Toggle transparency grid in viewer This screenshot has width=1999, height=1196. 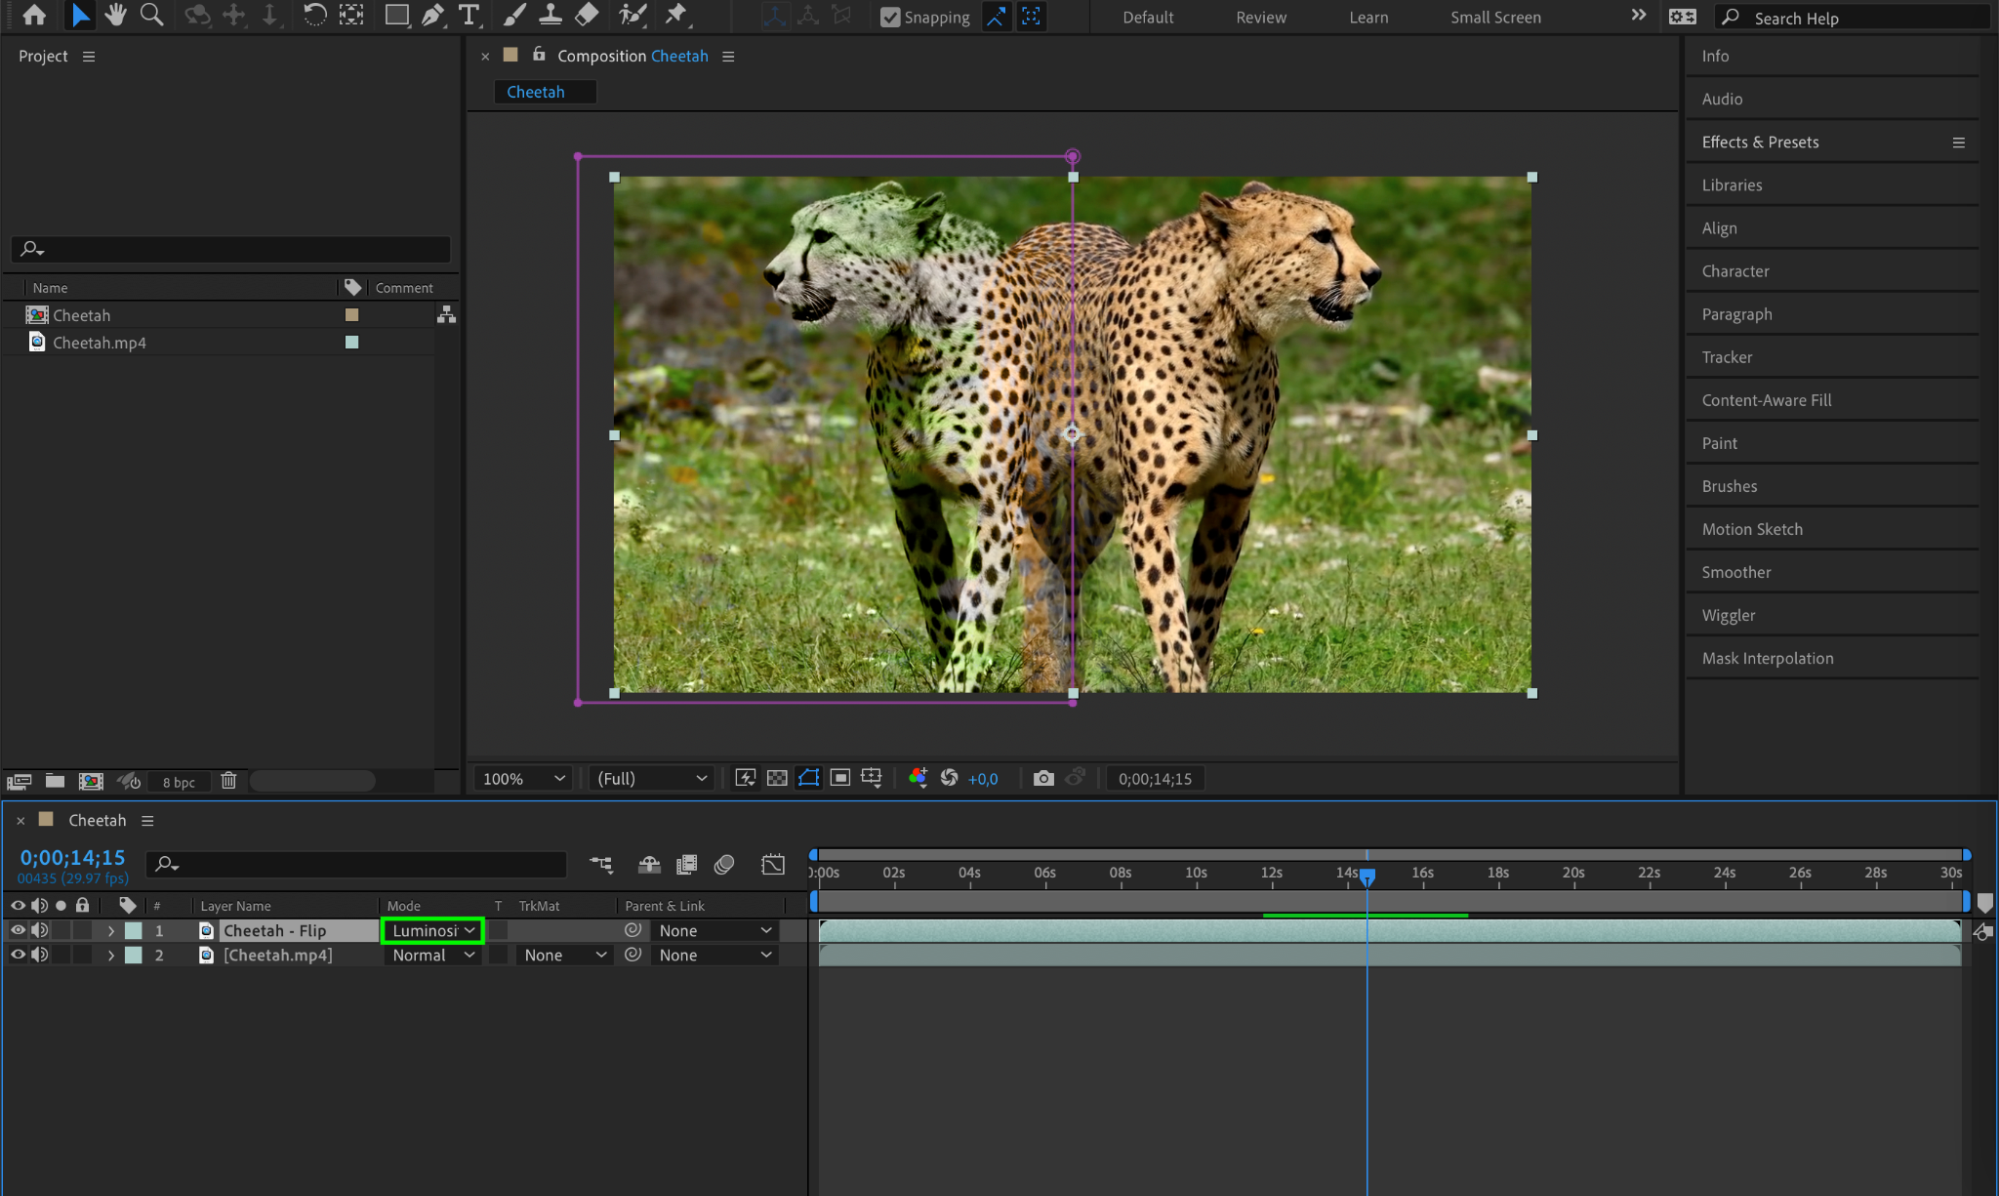tap(777, 778)
